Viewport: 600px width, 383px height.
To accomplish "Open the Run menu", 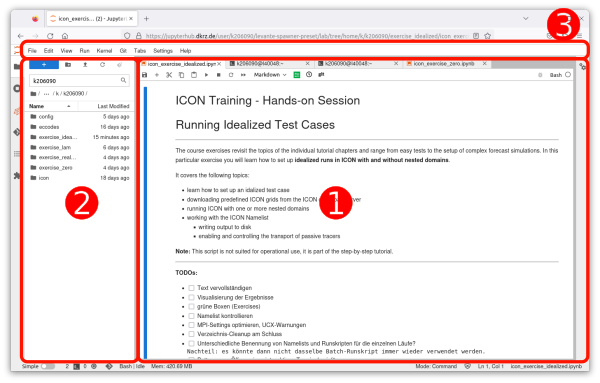I will click(85, 51).
